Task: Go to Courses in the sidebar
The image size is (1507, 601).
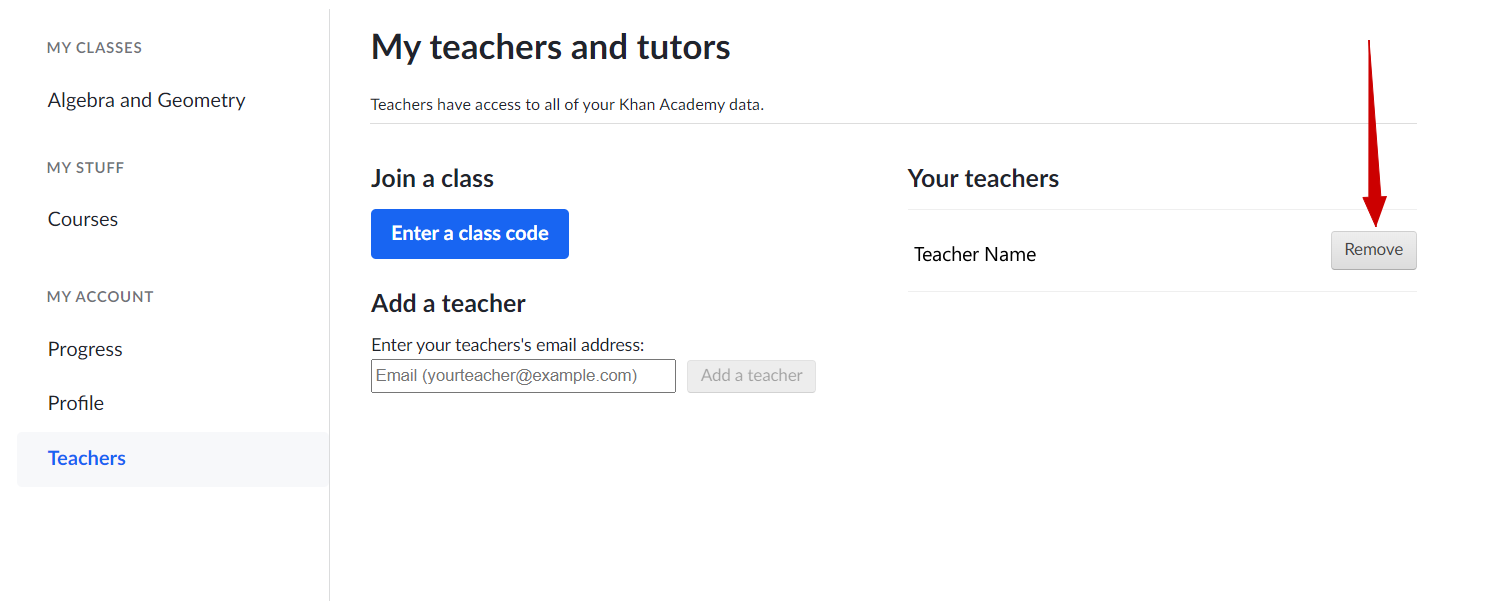Action: (x=83, y=219)
